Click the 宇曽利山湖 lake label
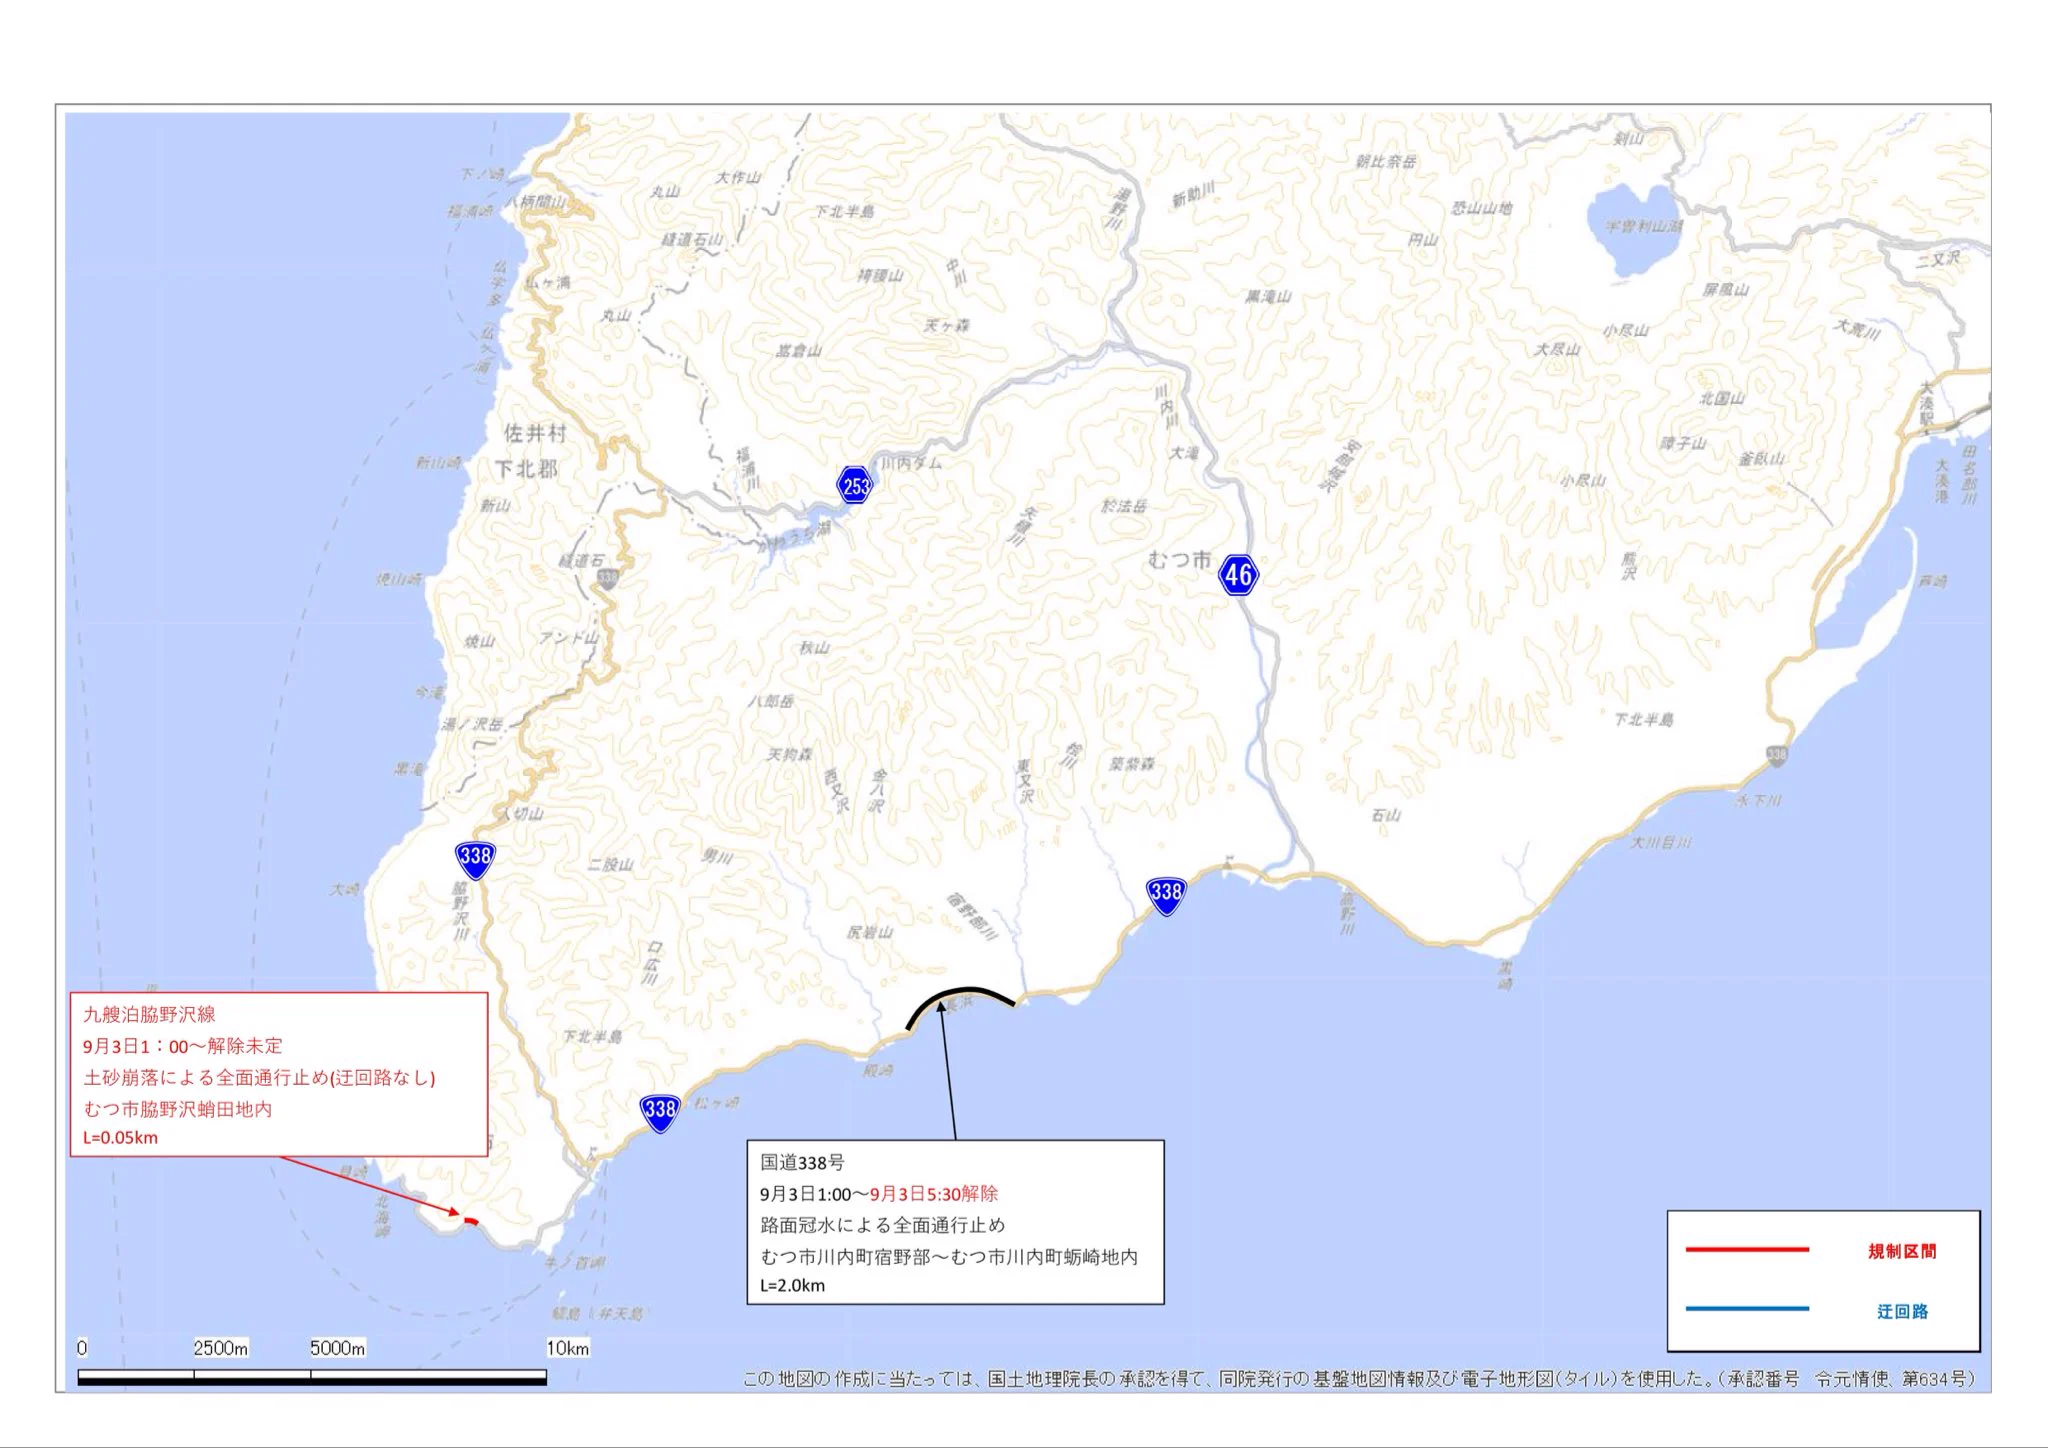Screen dimensions: 2048x1448 [x=1644, y=227]
